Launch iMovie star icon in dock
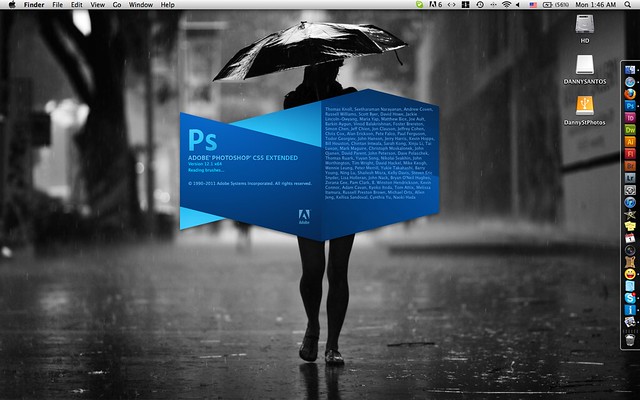This screenshot has width=640, height=400. 630,214
